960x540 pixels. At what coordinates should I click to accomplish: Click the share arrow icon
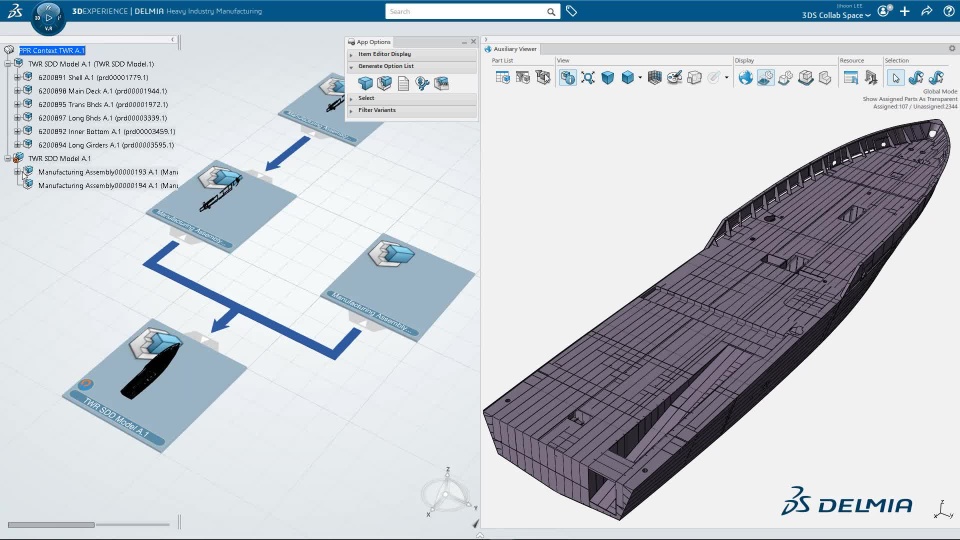pyautogui.click(x=927, y=11)
